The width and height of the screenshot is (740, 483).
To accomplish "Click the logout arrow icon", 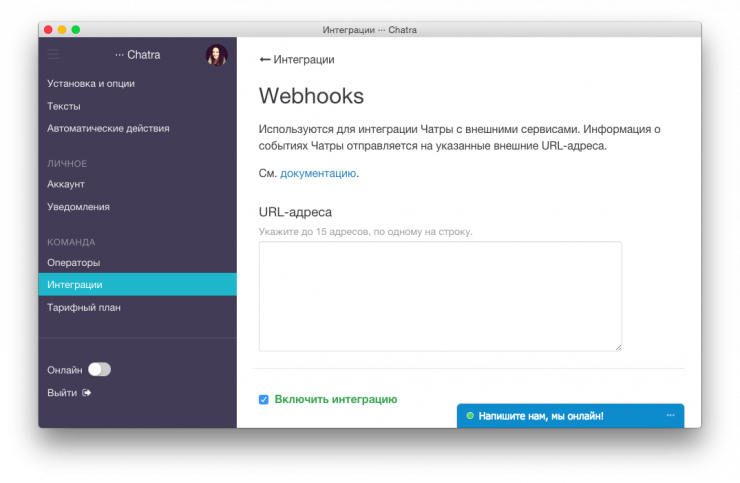I will click(x=87, y=393).
